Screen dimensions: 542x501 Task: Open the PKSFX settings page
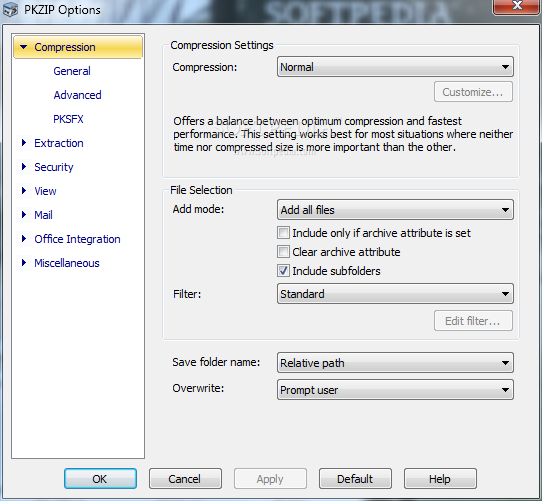(x=68, y=119)
